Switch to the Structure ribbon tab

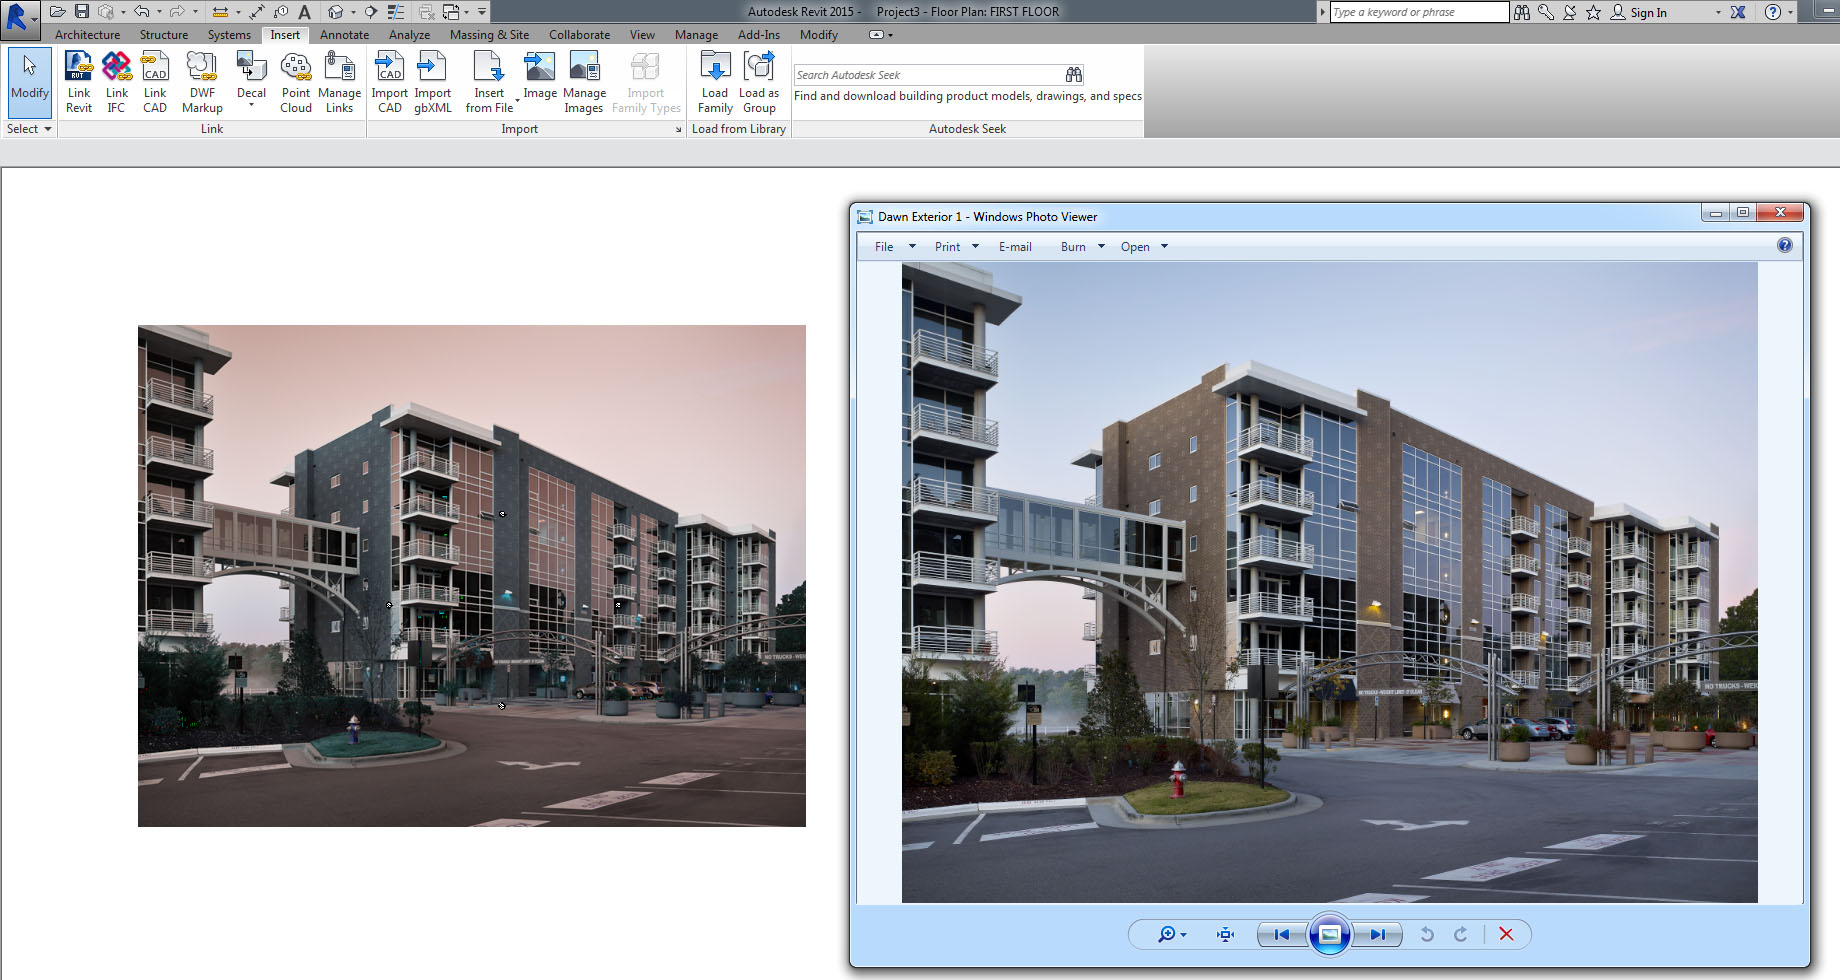[164, 35]
